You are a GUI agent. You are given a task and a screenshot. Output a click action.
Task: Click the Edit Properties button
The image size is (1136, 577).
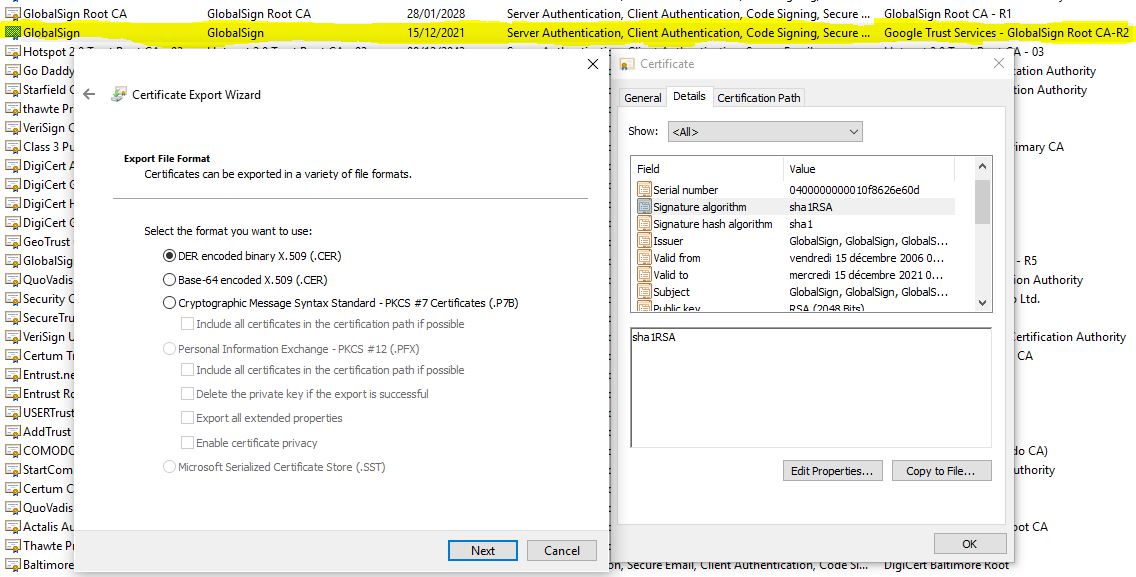point(832,471)
